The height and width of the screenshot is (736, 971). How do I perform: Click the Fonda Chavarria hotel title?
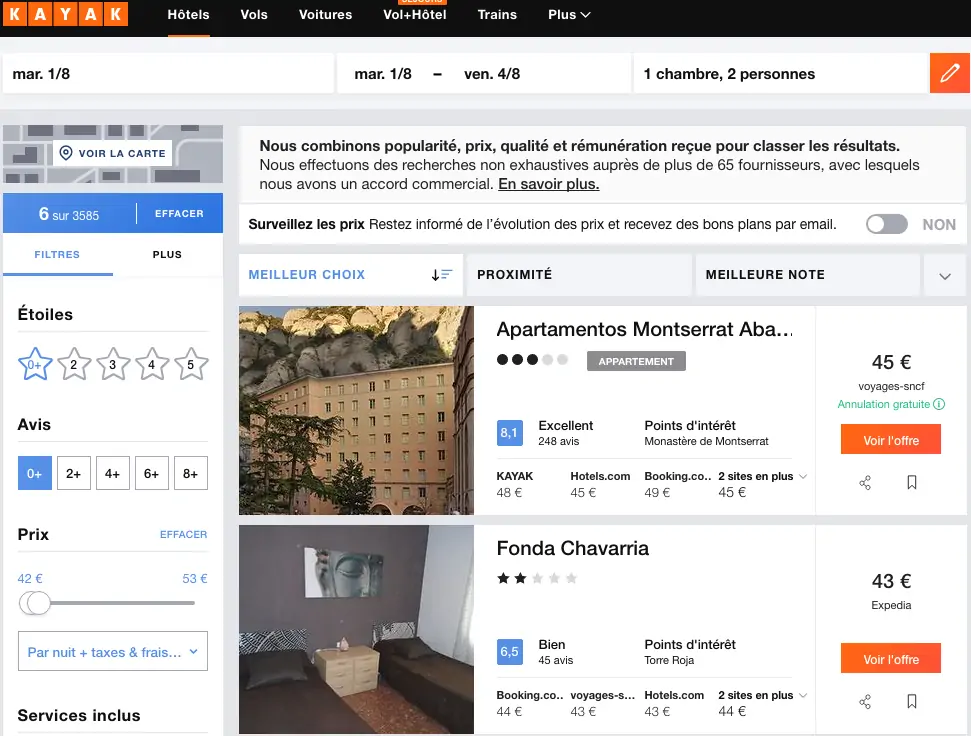573,548
